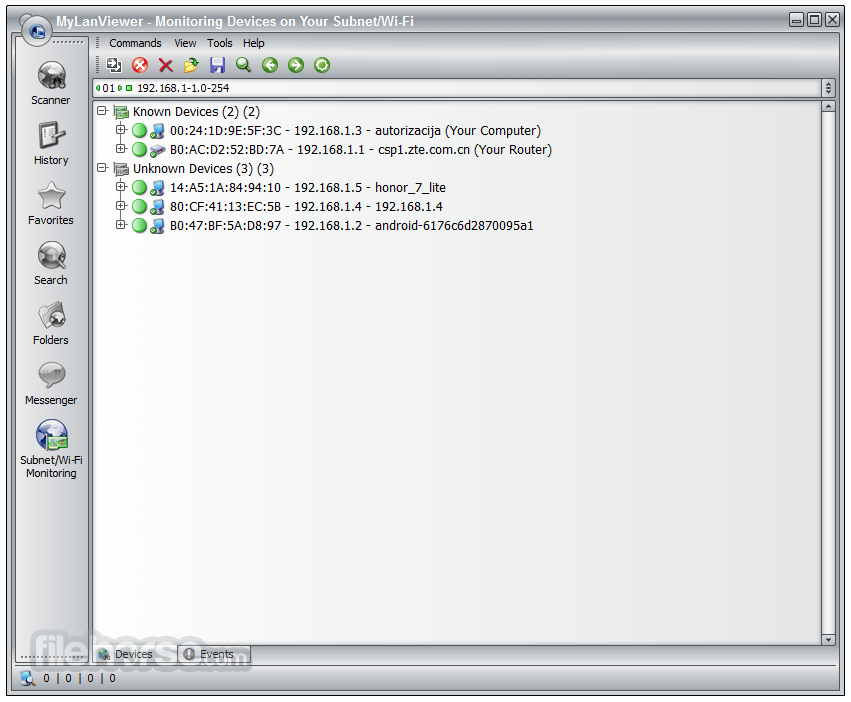The width and height of the screenshot is (851, 702).
Task: Click the green back arrow icon
Action: 270,65
